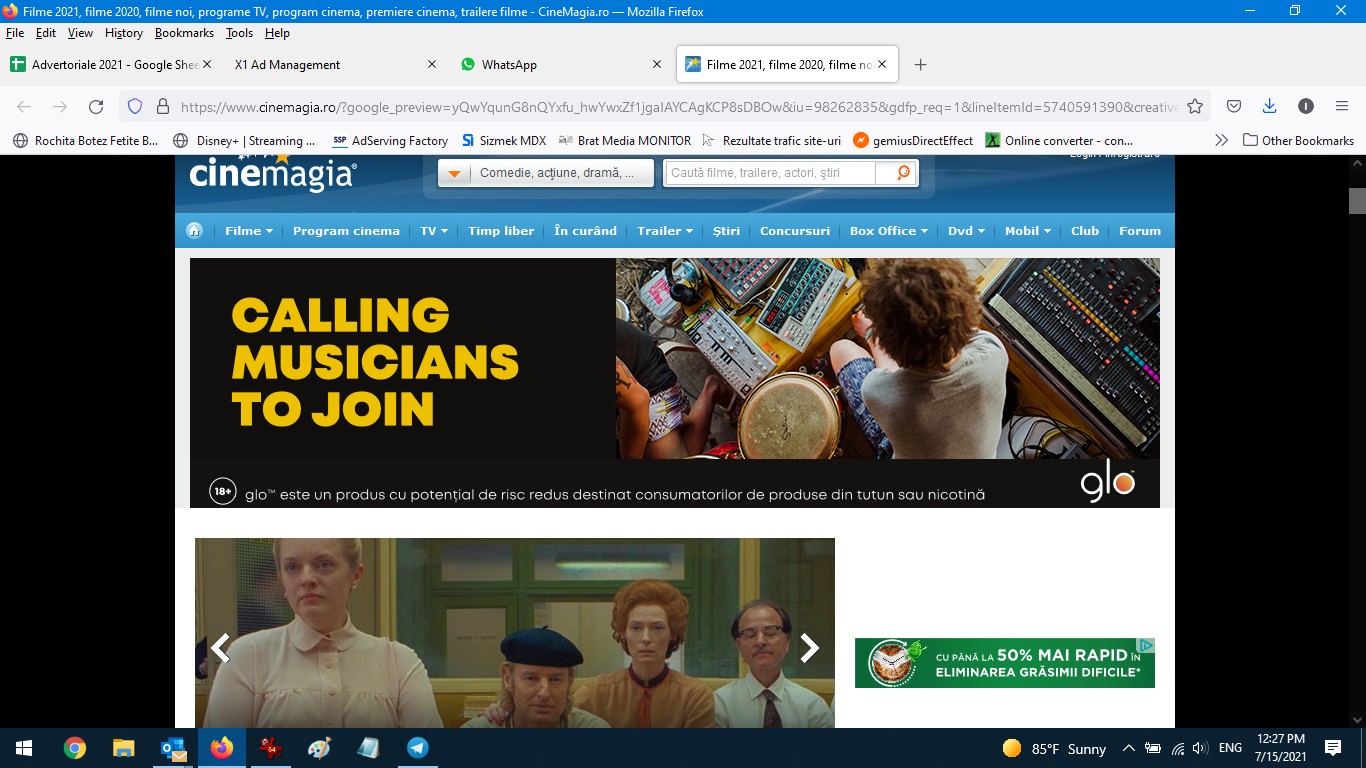This screenshot has height=768, width=1366.
Task: Open the Firefox hamburger menu
Action: 1342,106
